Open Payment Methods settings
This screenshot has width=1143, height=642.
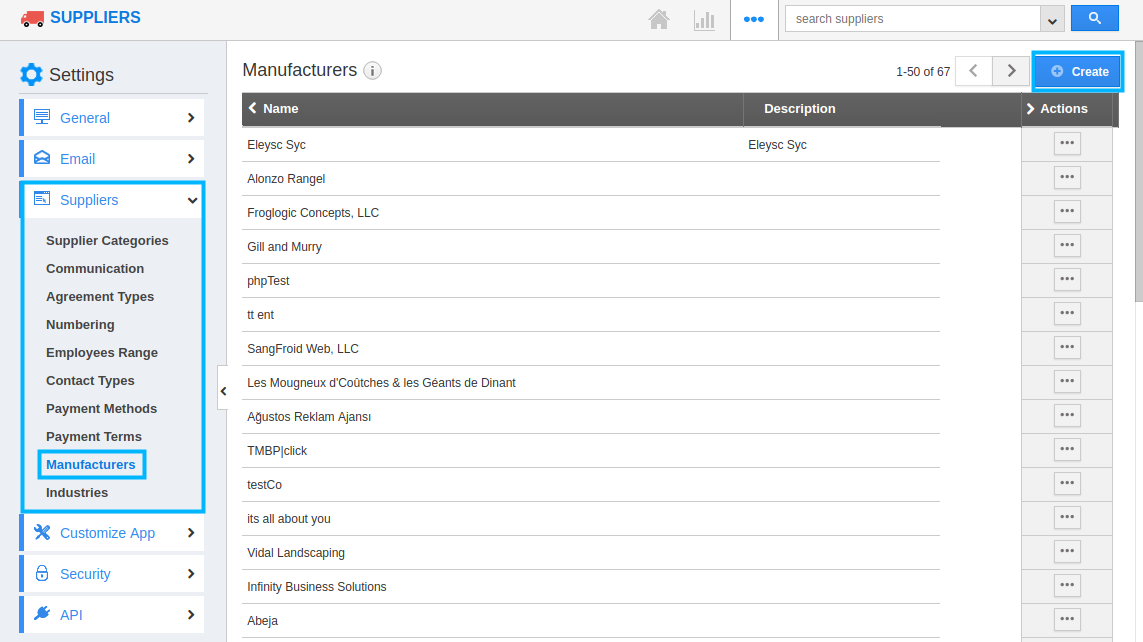101,409
